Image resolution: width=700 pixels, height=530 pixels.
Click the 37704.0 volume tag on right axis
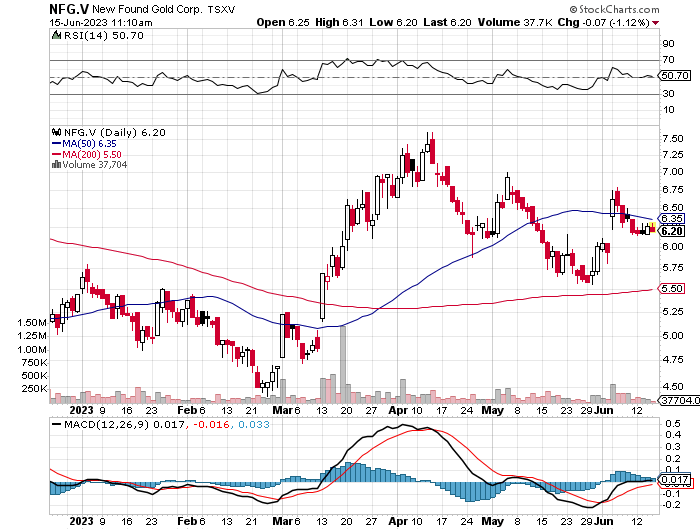tap(679, 401)
